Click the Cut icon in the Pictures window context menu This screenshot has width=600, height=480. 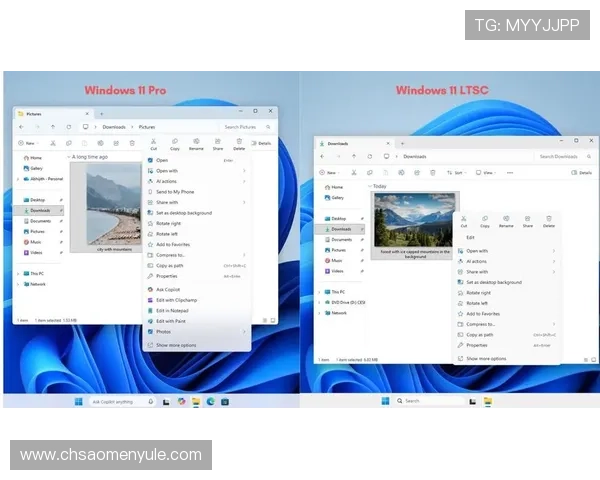coord(154,143)
